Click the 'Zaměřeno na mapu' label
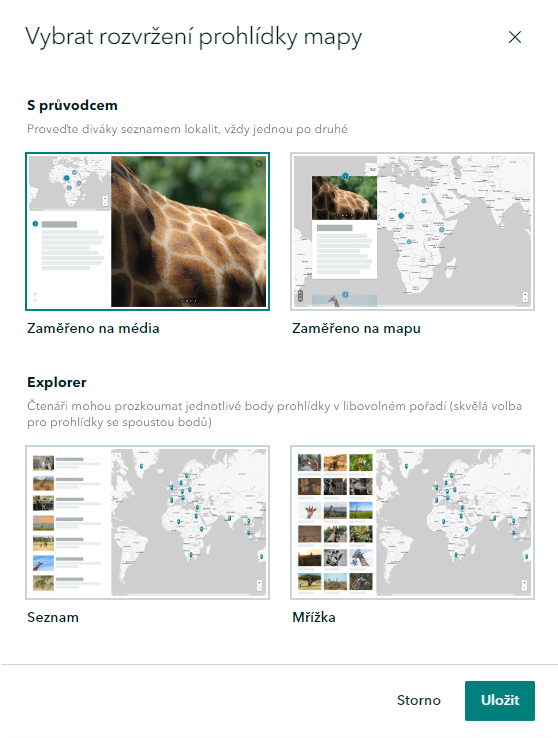Image resolution: width=558 pixels, height=738 pixels. pos(356,328)
